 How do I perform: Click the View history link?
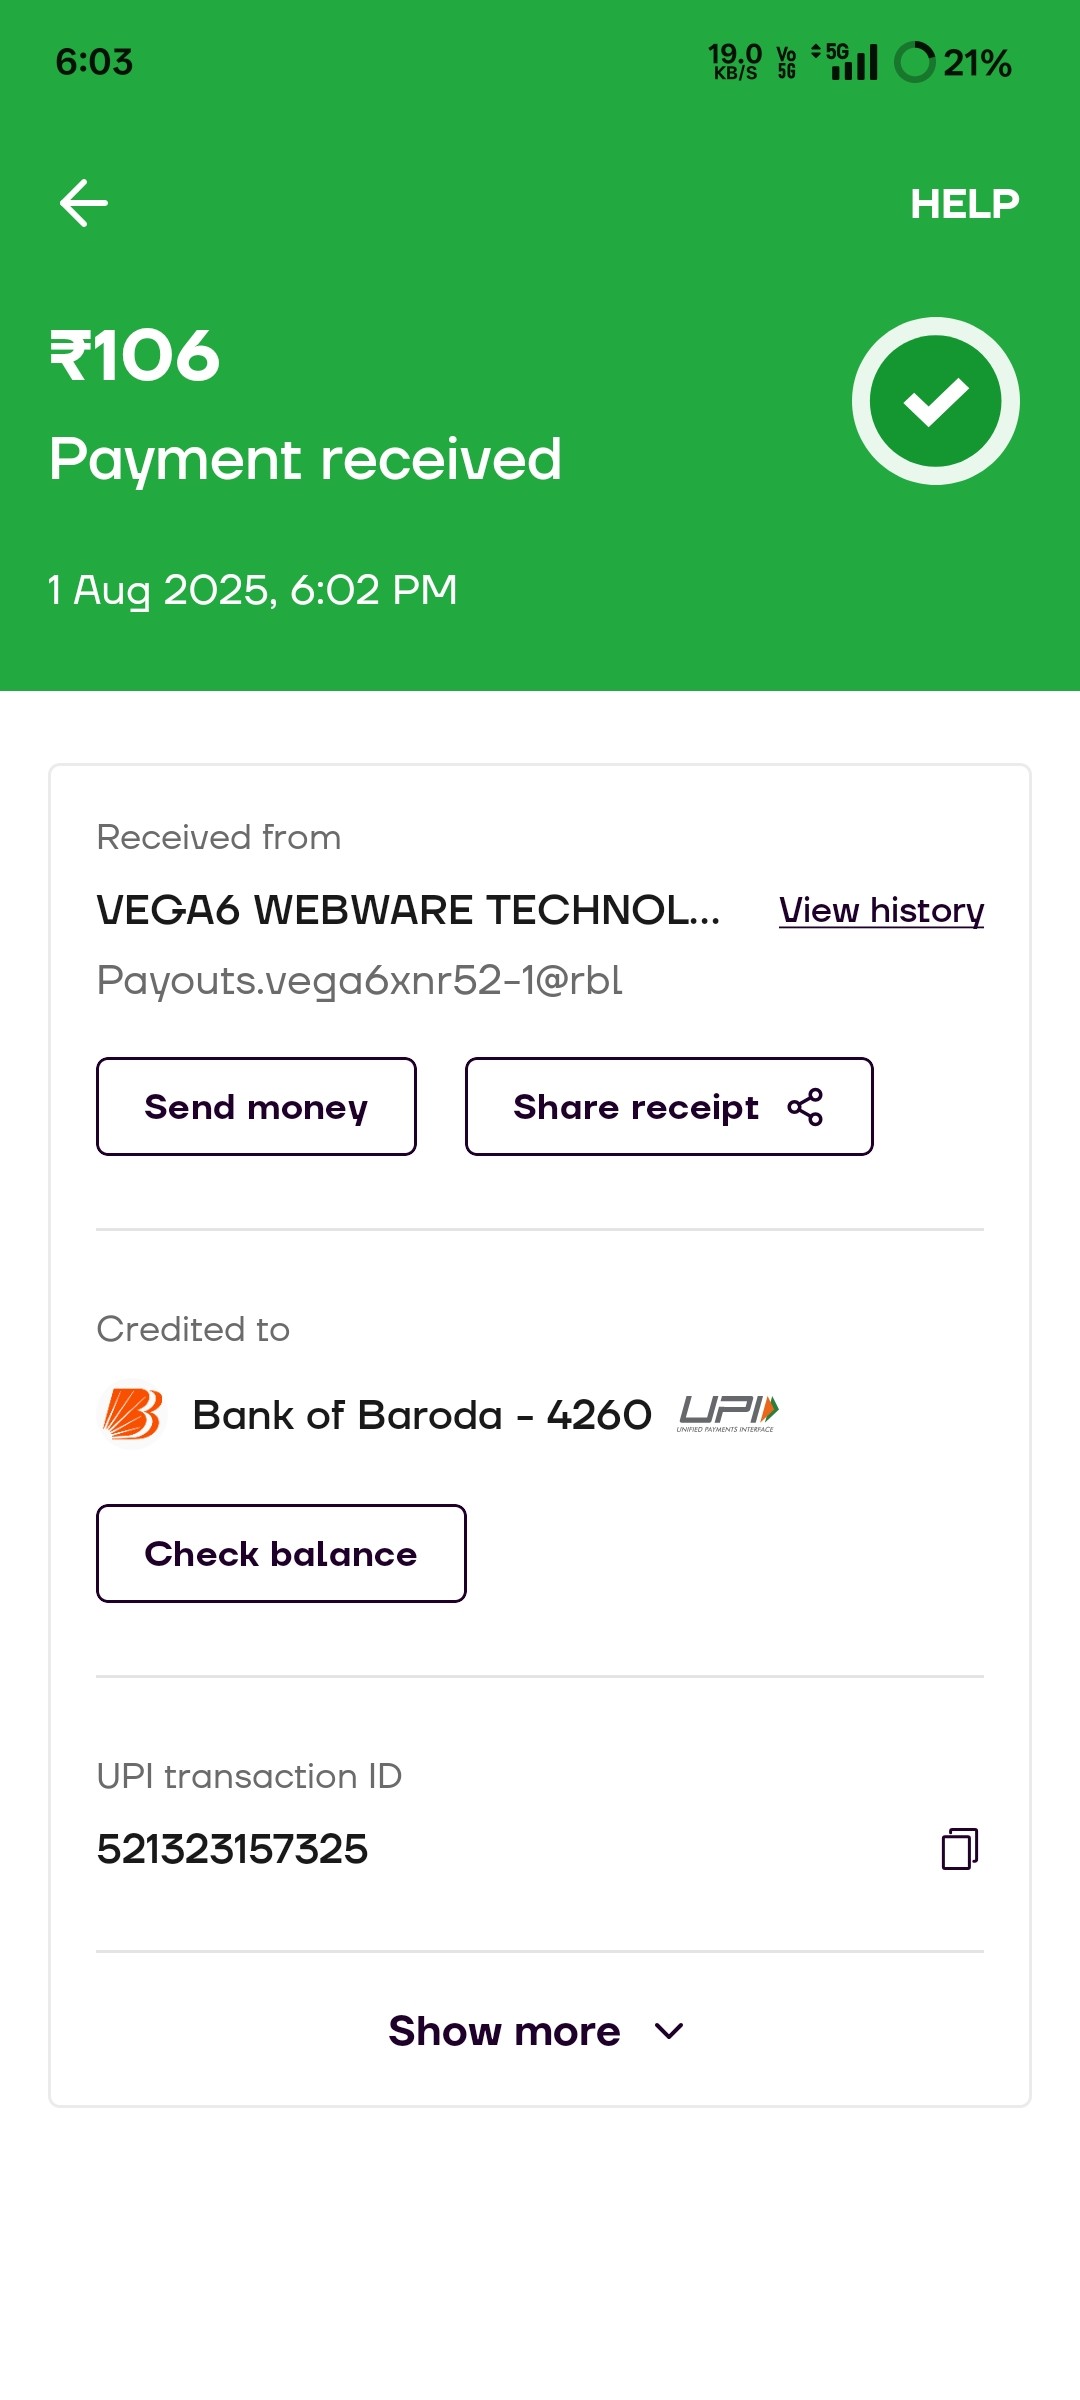tap(881, 910)
